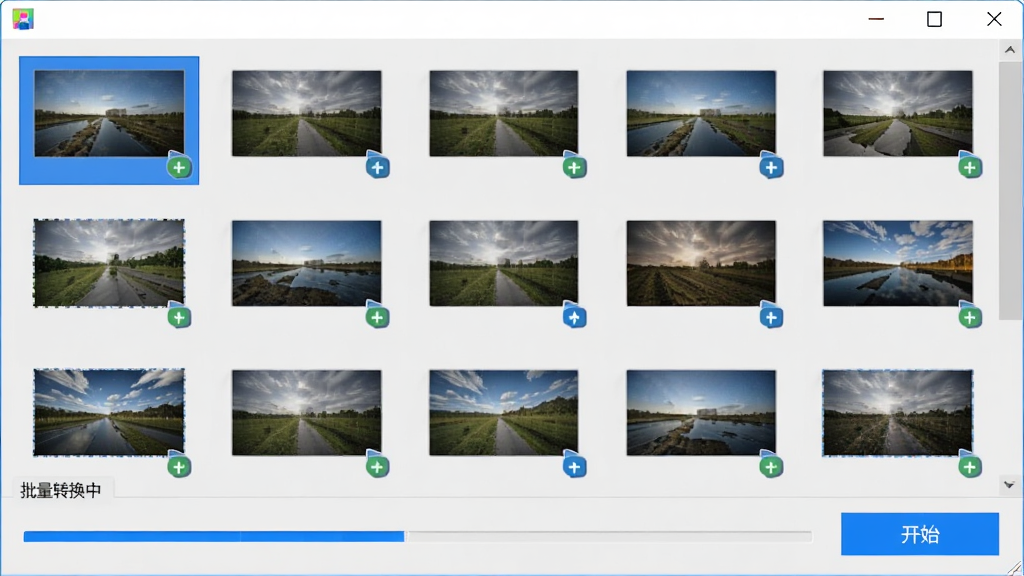The image size is (1024, 576).
Task: Click the plus badge on row two, fourth thumbnail
Action: [x=771, y=317]
